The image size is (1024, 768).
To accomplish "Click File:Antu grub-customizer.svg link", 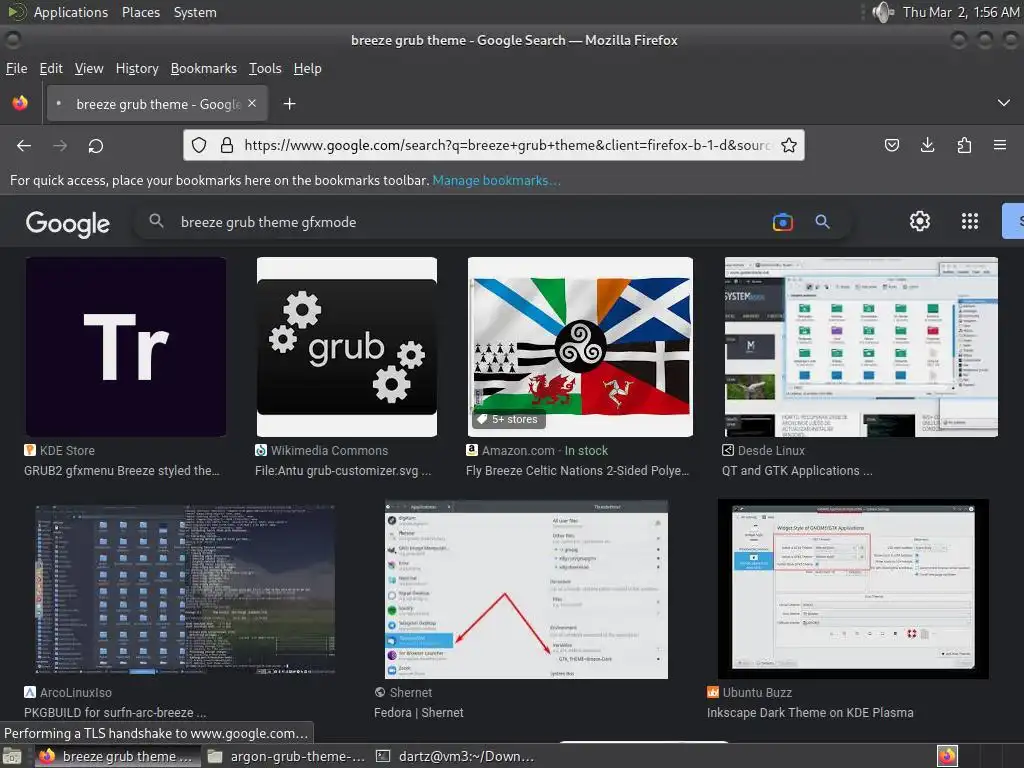I will (x=343, y=471).
